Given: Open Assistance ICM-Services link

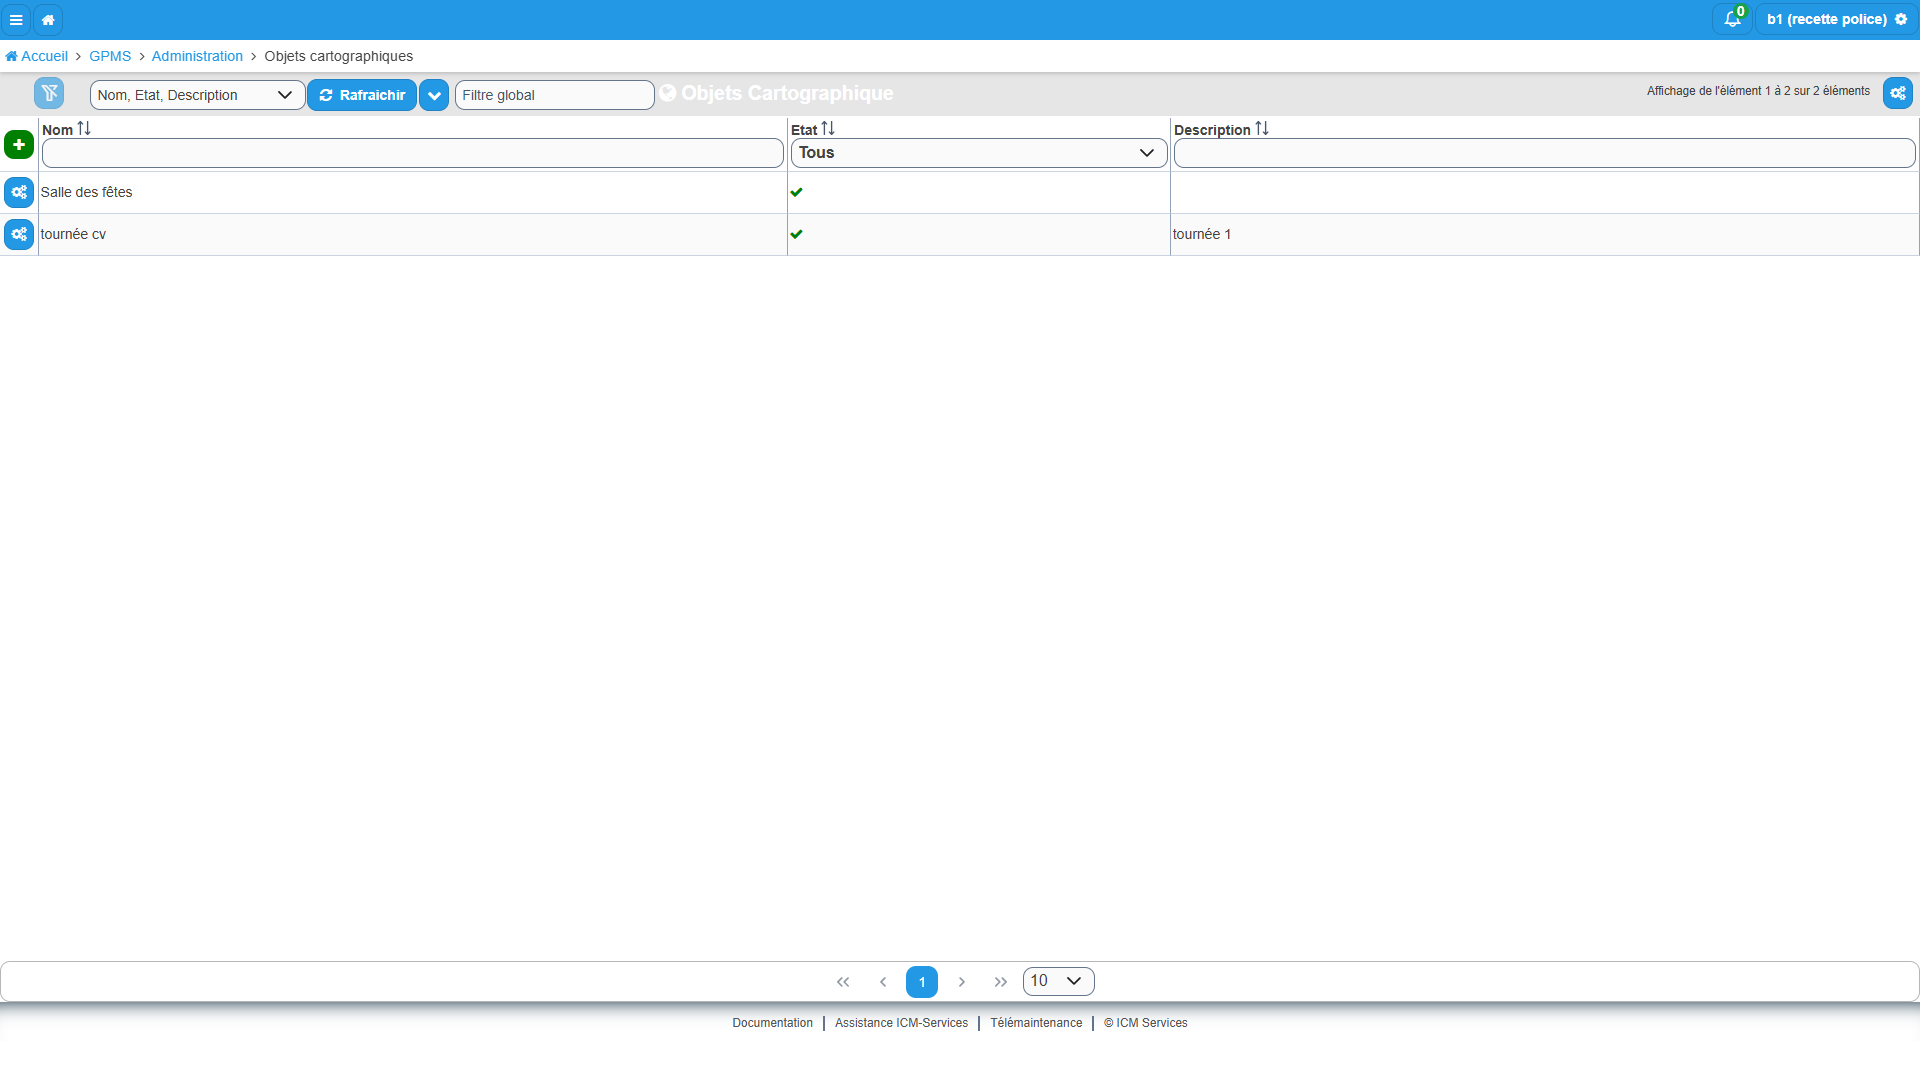Looking at the screenshot, I should tap(901, 1023).
